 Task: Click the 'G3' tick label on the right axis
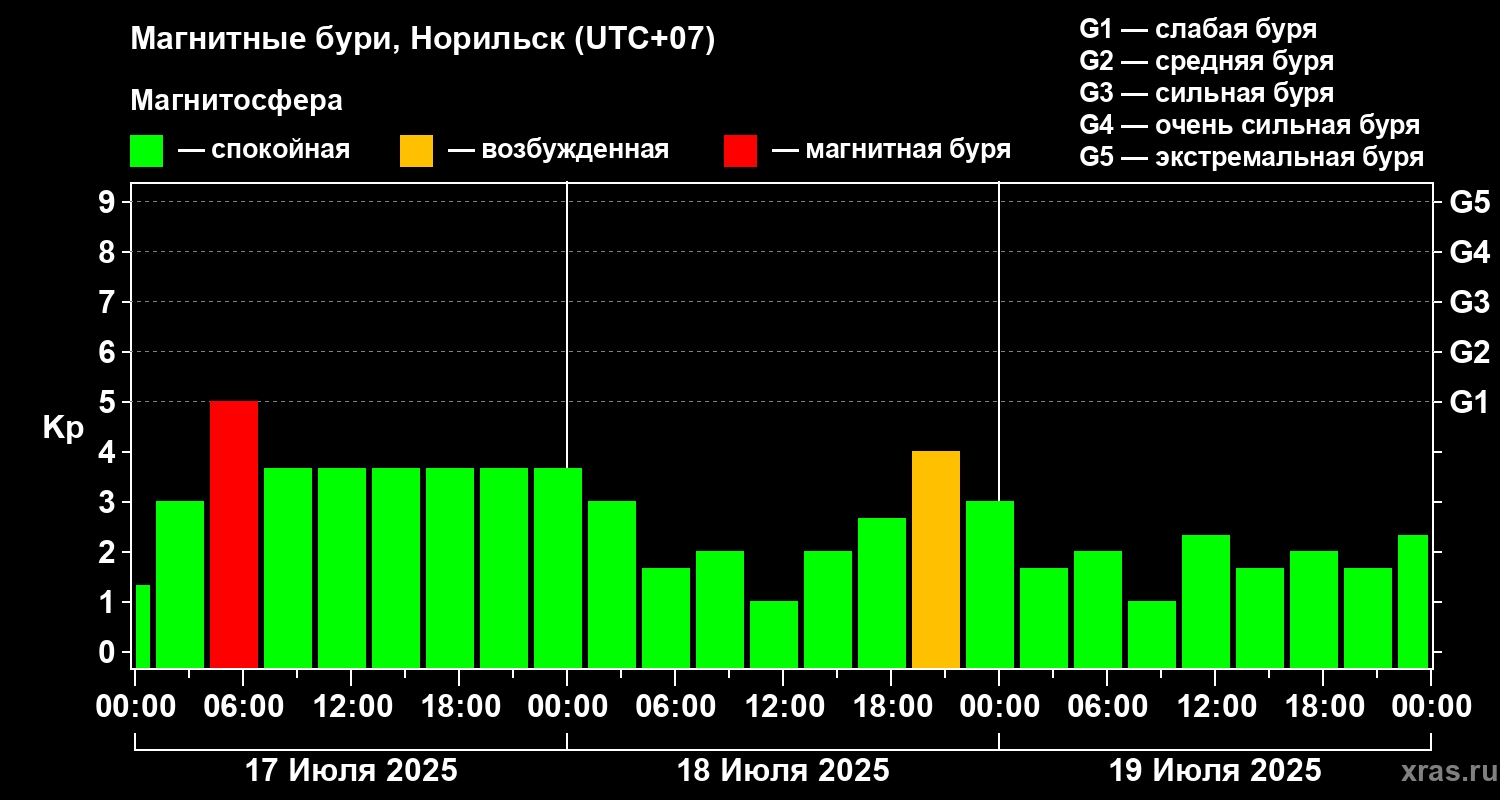[1469, 302]
